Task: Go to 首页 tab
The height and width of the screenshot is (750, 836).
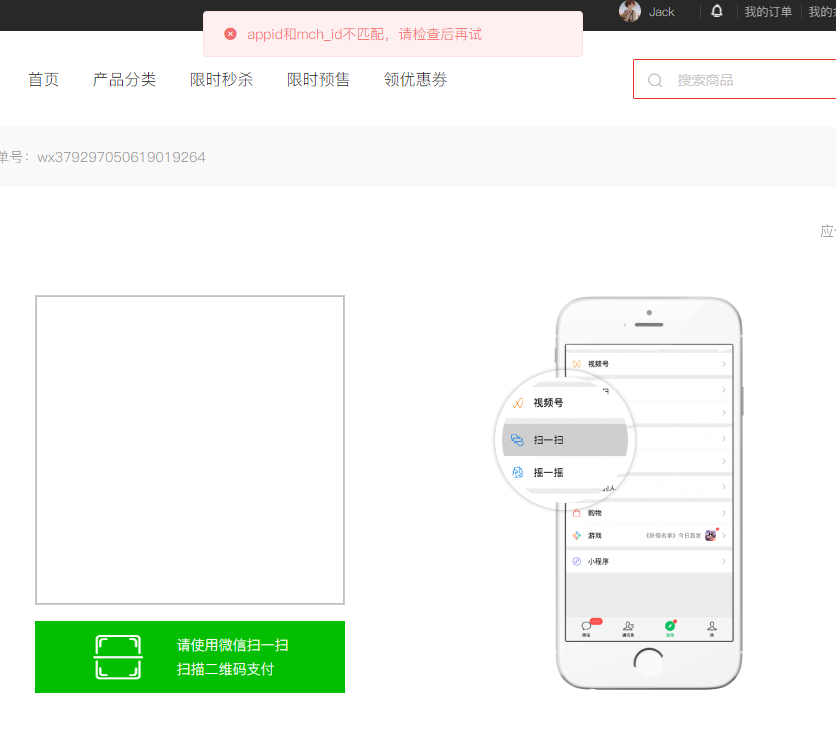Action: 43,79
